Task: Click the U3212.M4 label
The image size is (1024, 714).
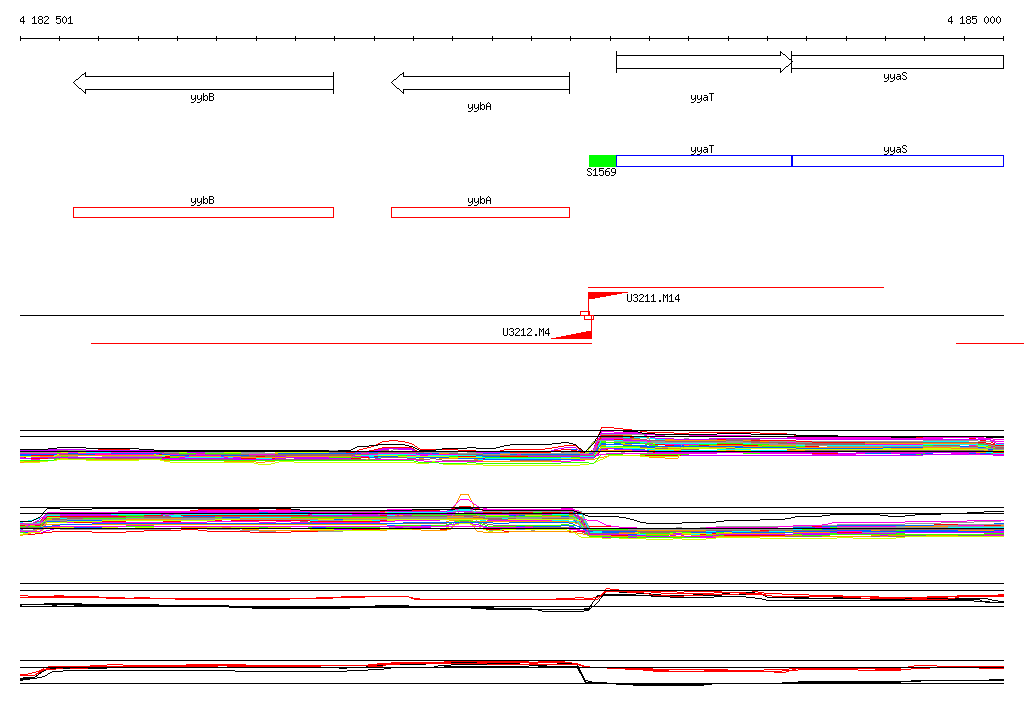Action: point(526,332)
